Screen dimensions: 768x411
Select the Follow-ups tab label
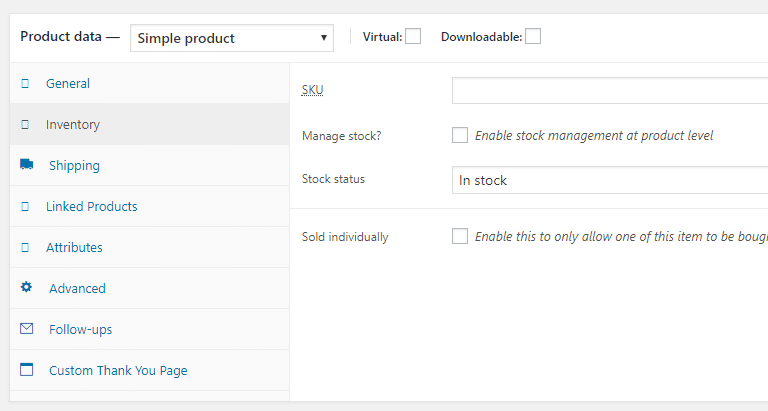[x=80, y=330]
